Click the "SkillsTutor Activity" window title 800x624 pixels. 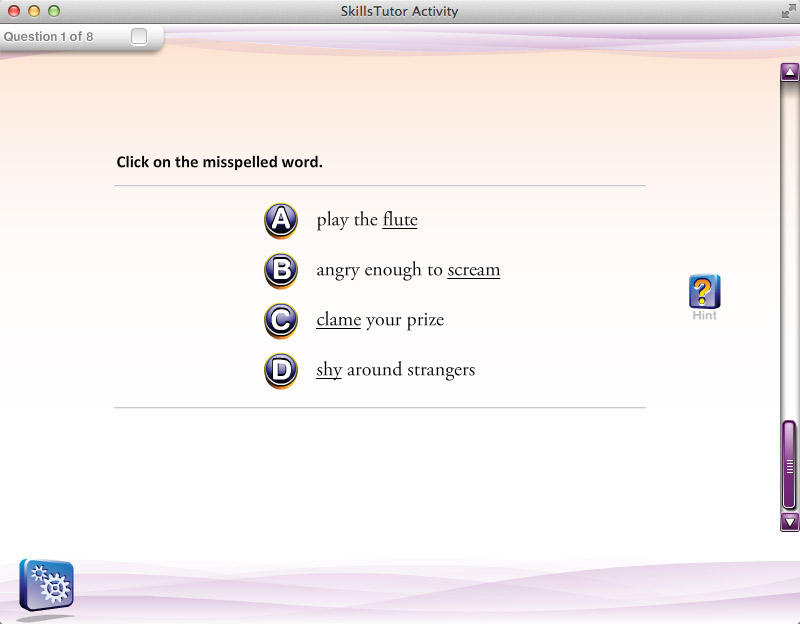[399, 11]
